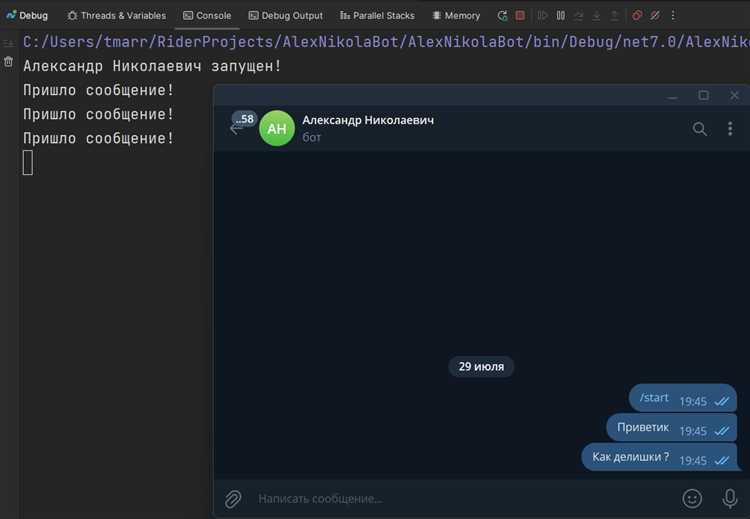This screenshot has height=519, width=750.
Task: Toggle soft-wrap in console gutter
Action: 8,44
